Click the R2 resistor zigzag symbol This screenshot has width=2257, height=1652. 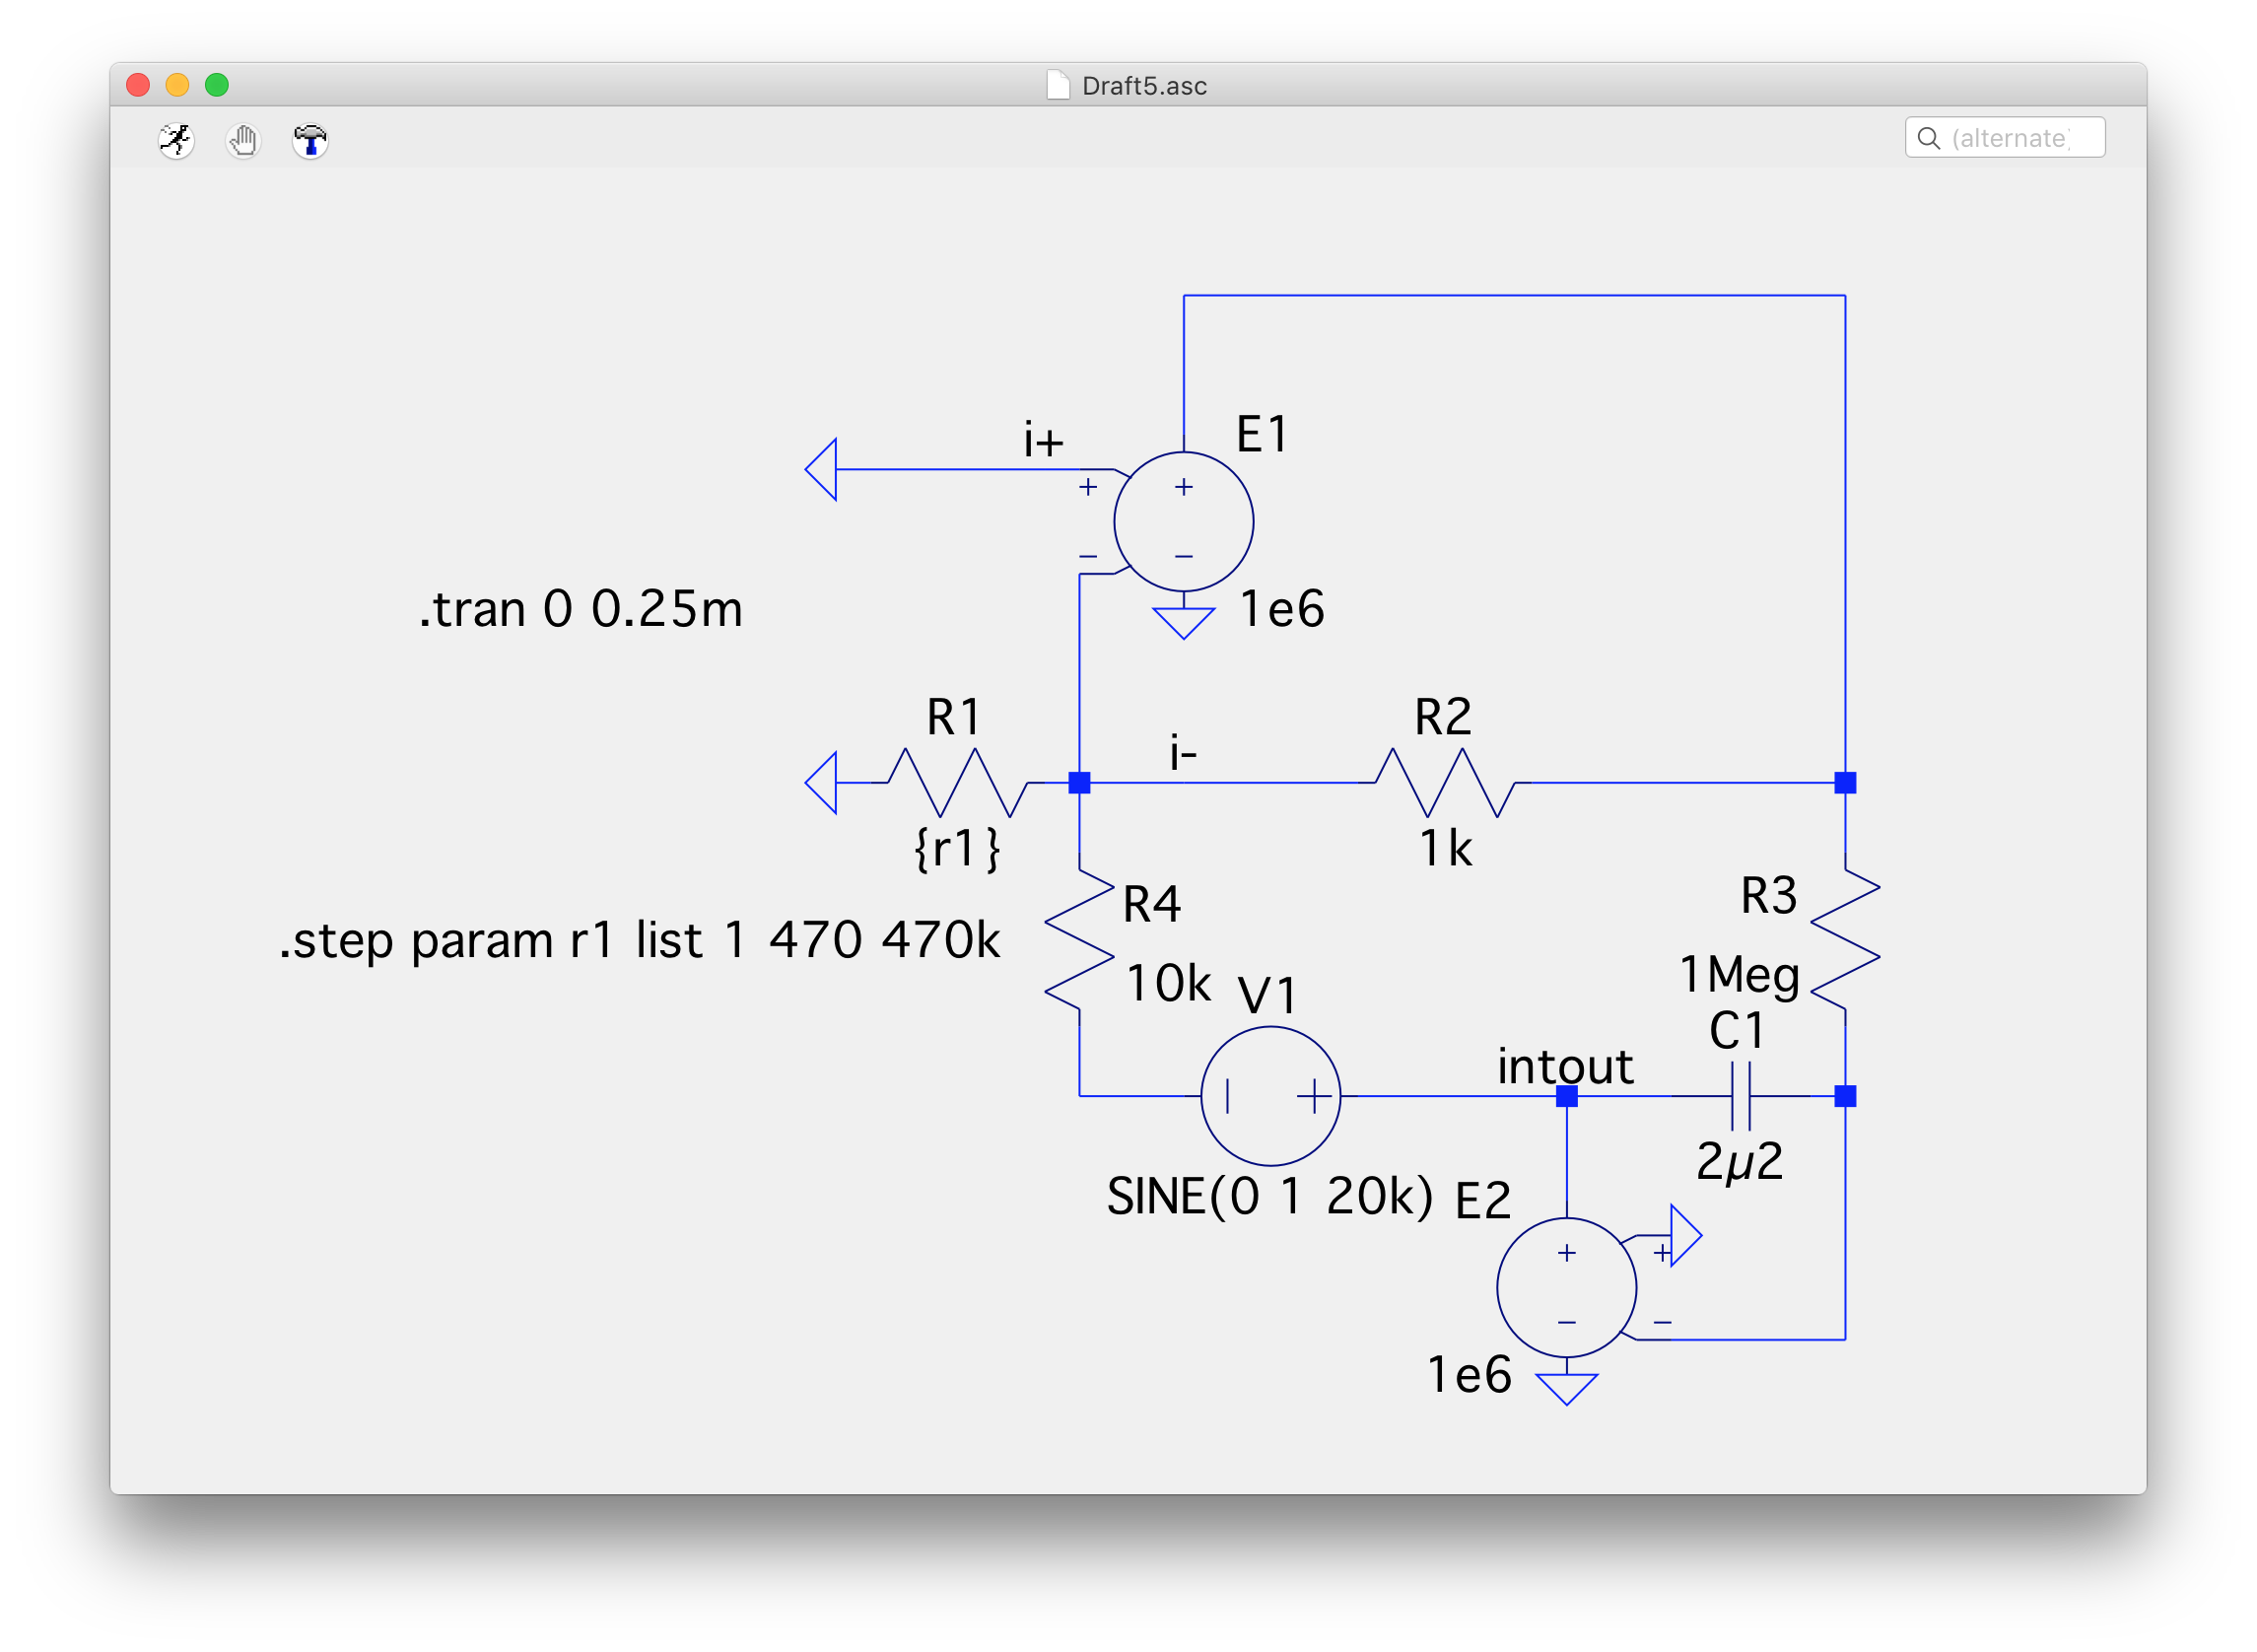[x=1446, y=782]
